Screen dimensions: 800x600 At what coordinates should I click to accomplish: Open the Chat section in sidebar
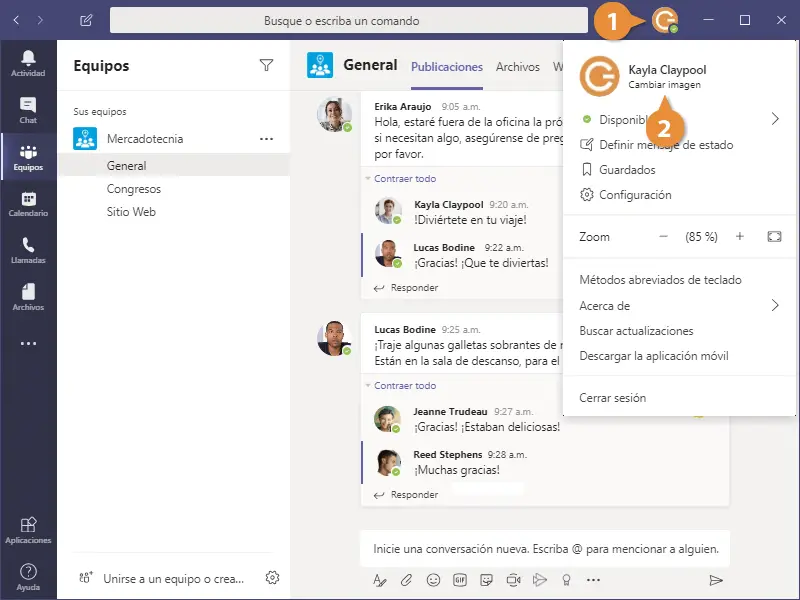(x=28, y=110)
